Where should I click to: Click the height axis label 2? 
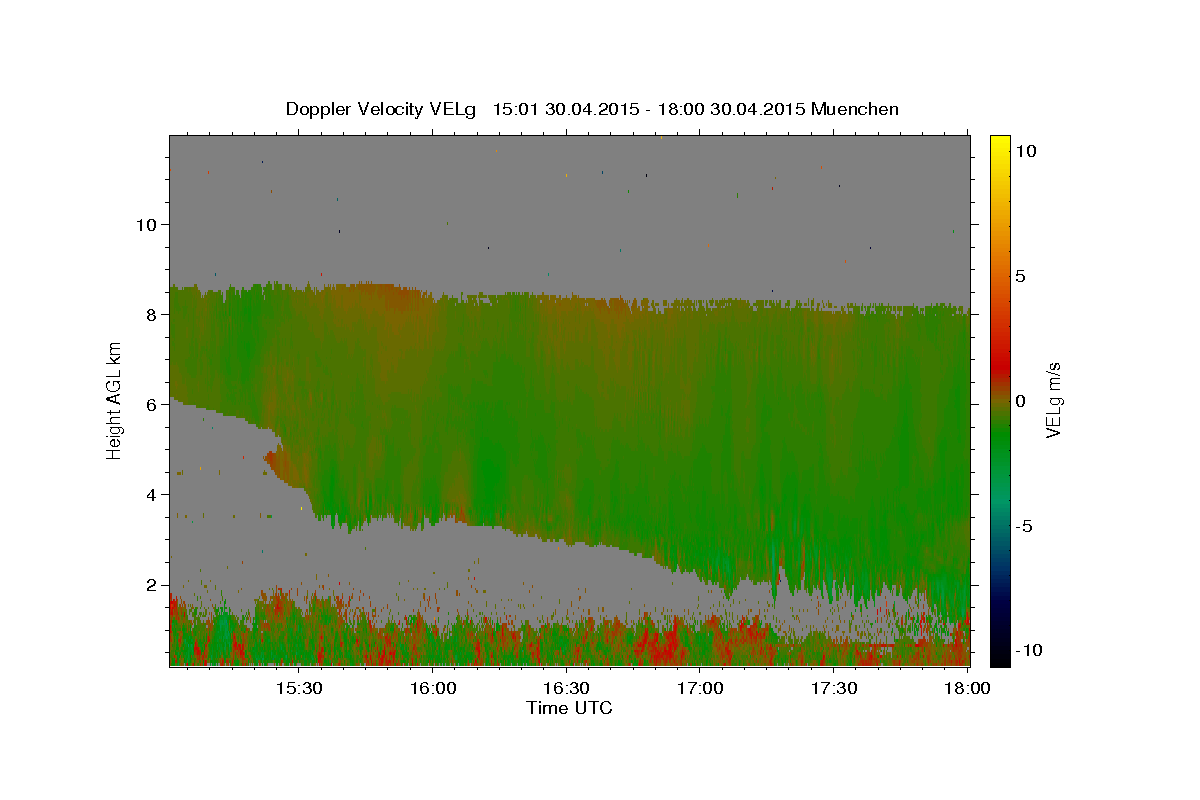[x=152, y=585]
